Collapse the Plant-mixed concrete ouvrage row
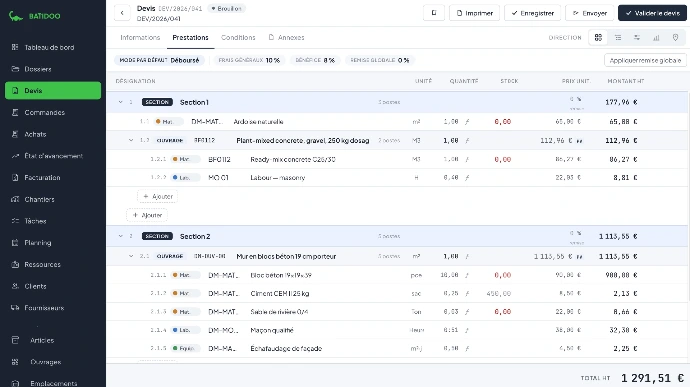This screenshot has height=387, width=690. (x=131, y=140)
